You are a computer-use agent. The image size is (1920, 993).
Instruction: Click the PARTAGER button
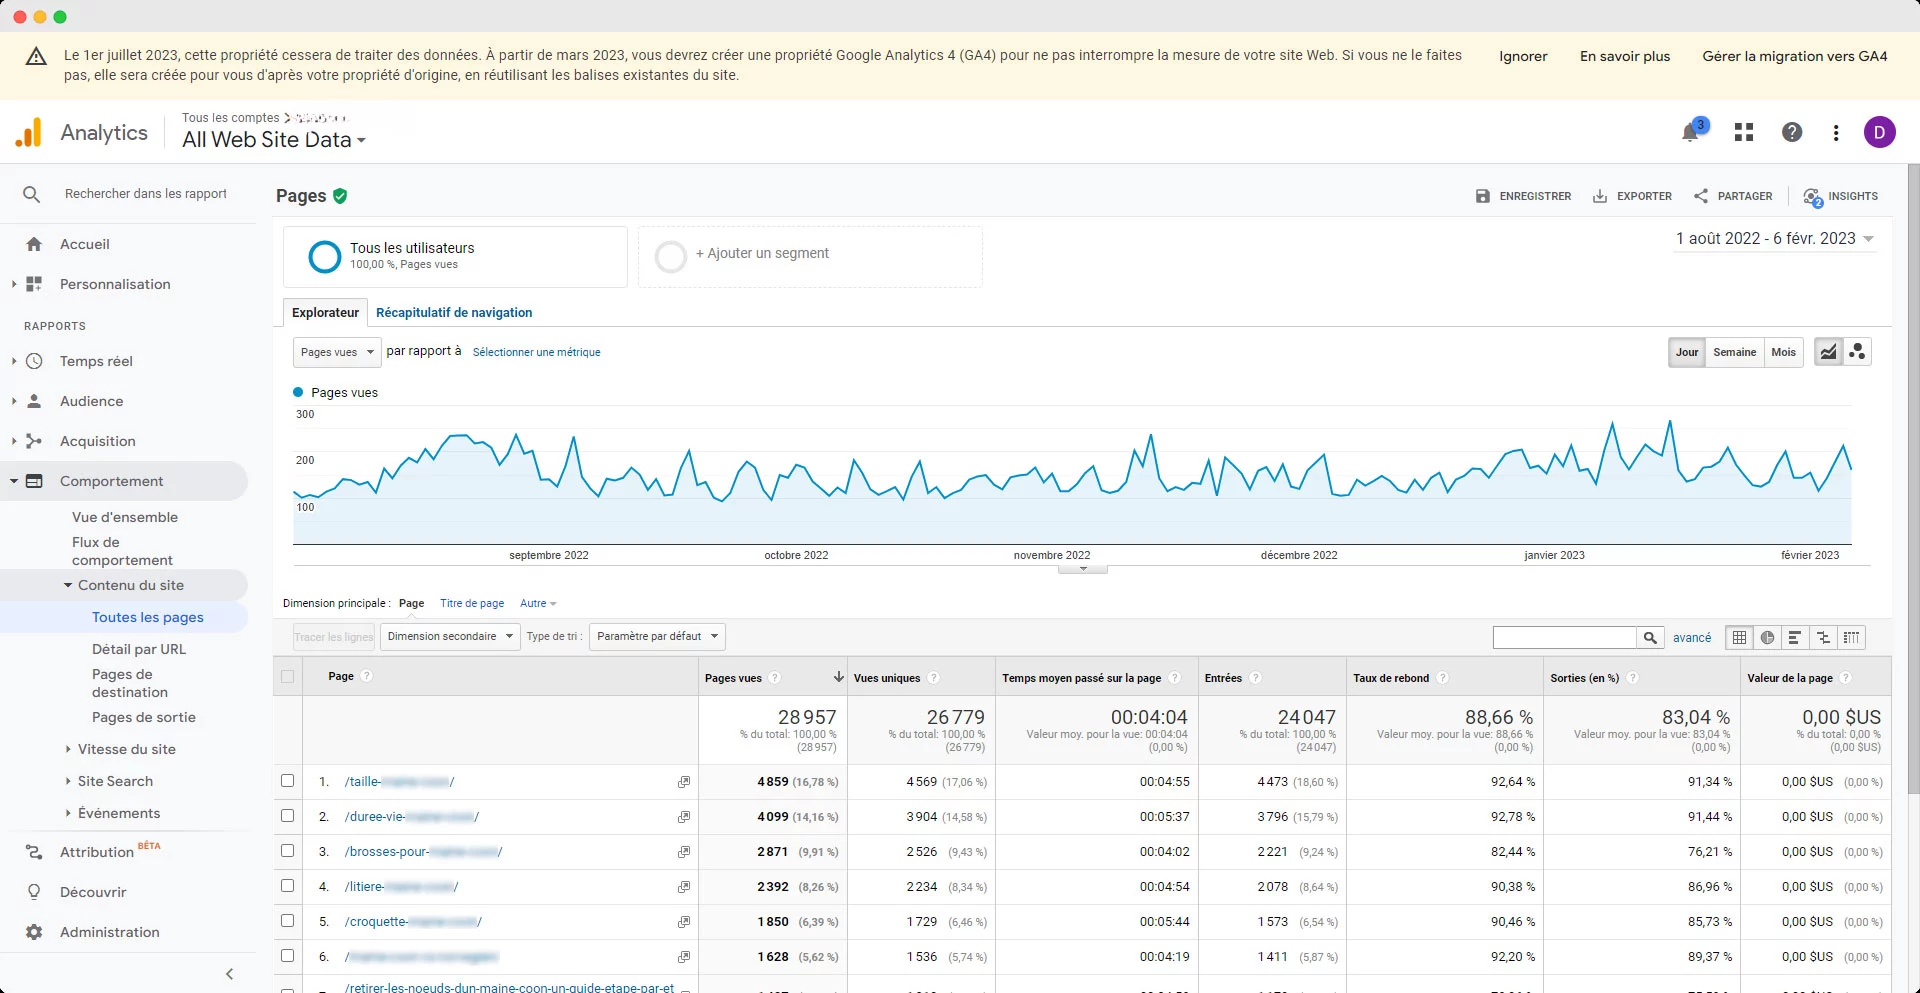[1733, 197]
